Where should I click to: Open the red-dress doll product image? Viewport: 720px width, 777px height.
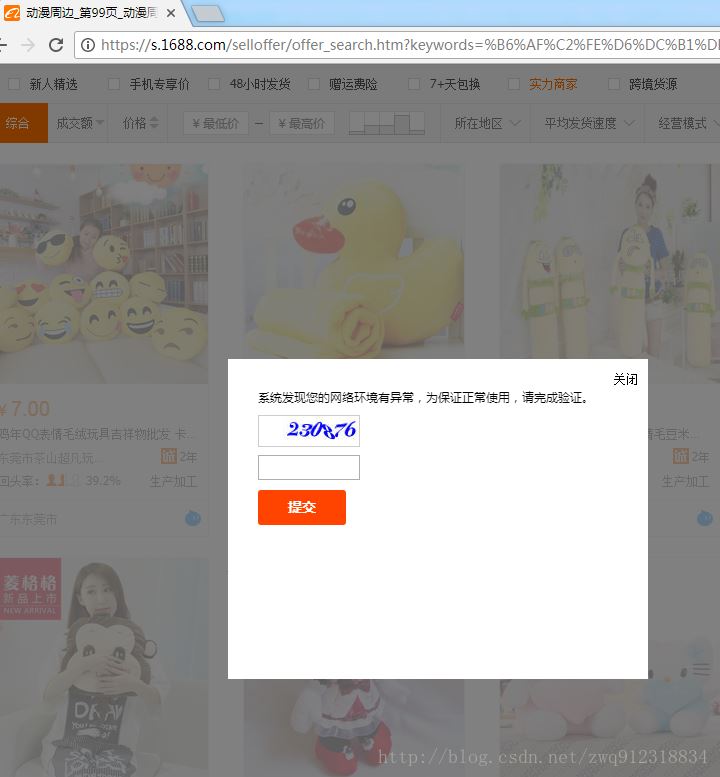(354, 728)
